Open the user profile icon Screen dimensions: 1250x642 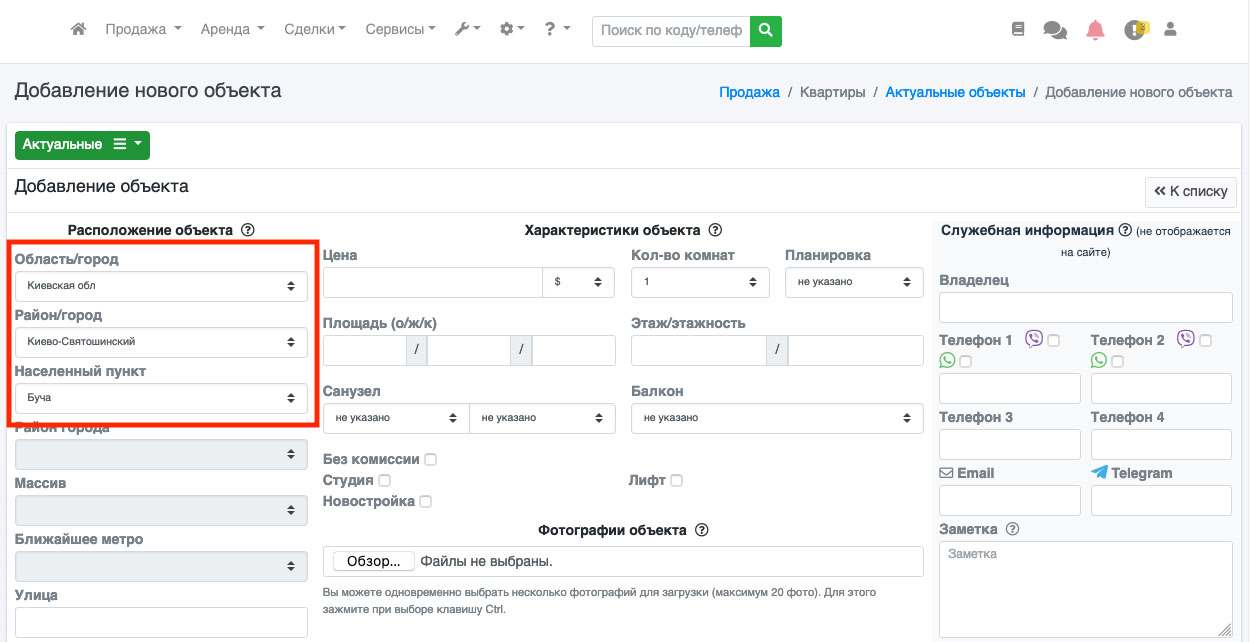click(x=1170, y=30)
